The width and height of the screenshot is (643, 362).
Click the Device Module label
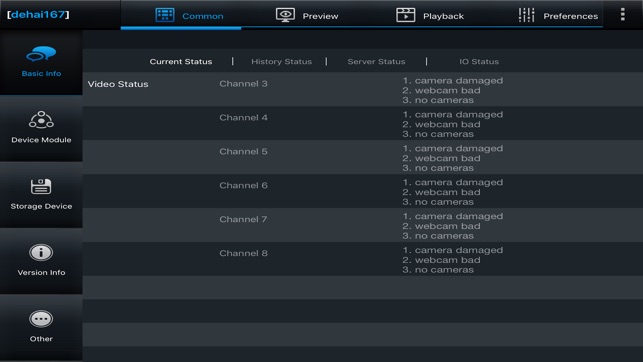[41, 140]
